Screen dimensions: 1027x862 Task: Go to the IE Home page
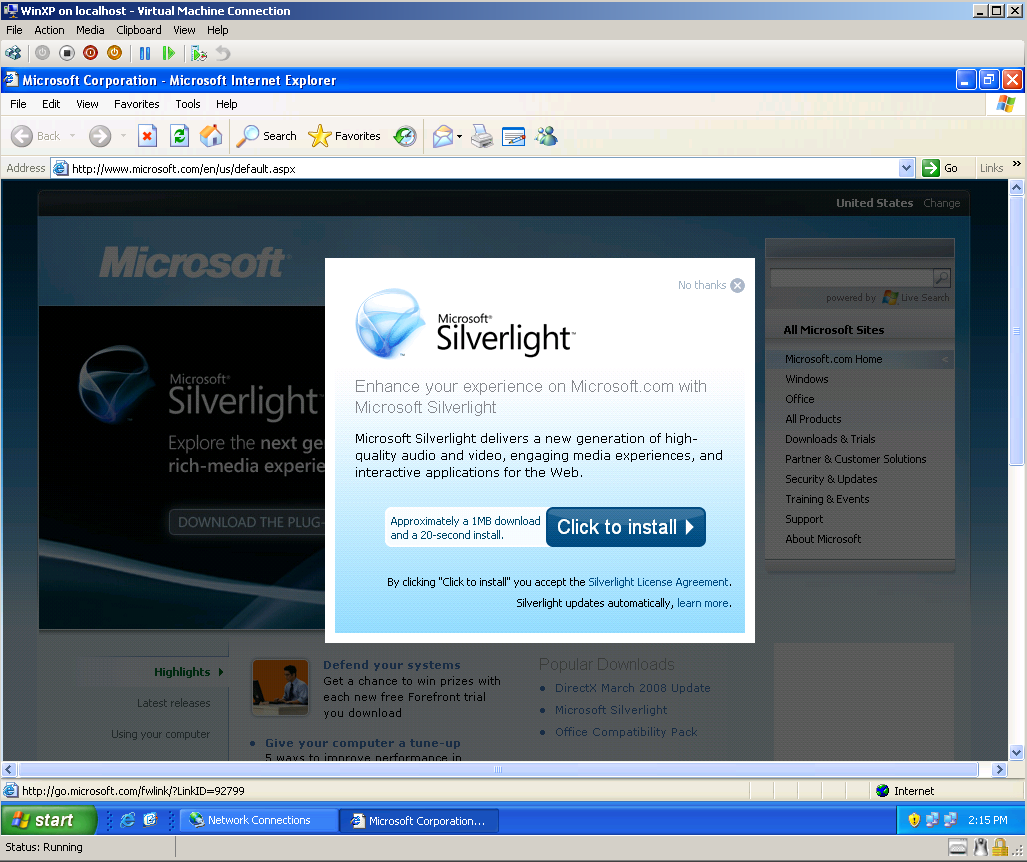coord(211,136)
